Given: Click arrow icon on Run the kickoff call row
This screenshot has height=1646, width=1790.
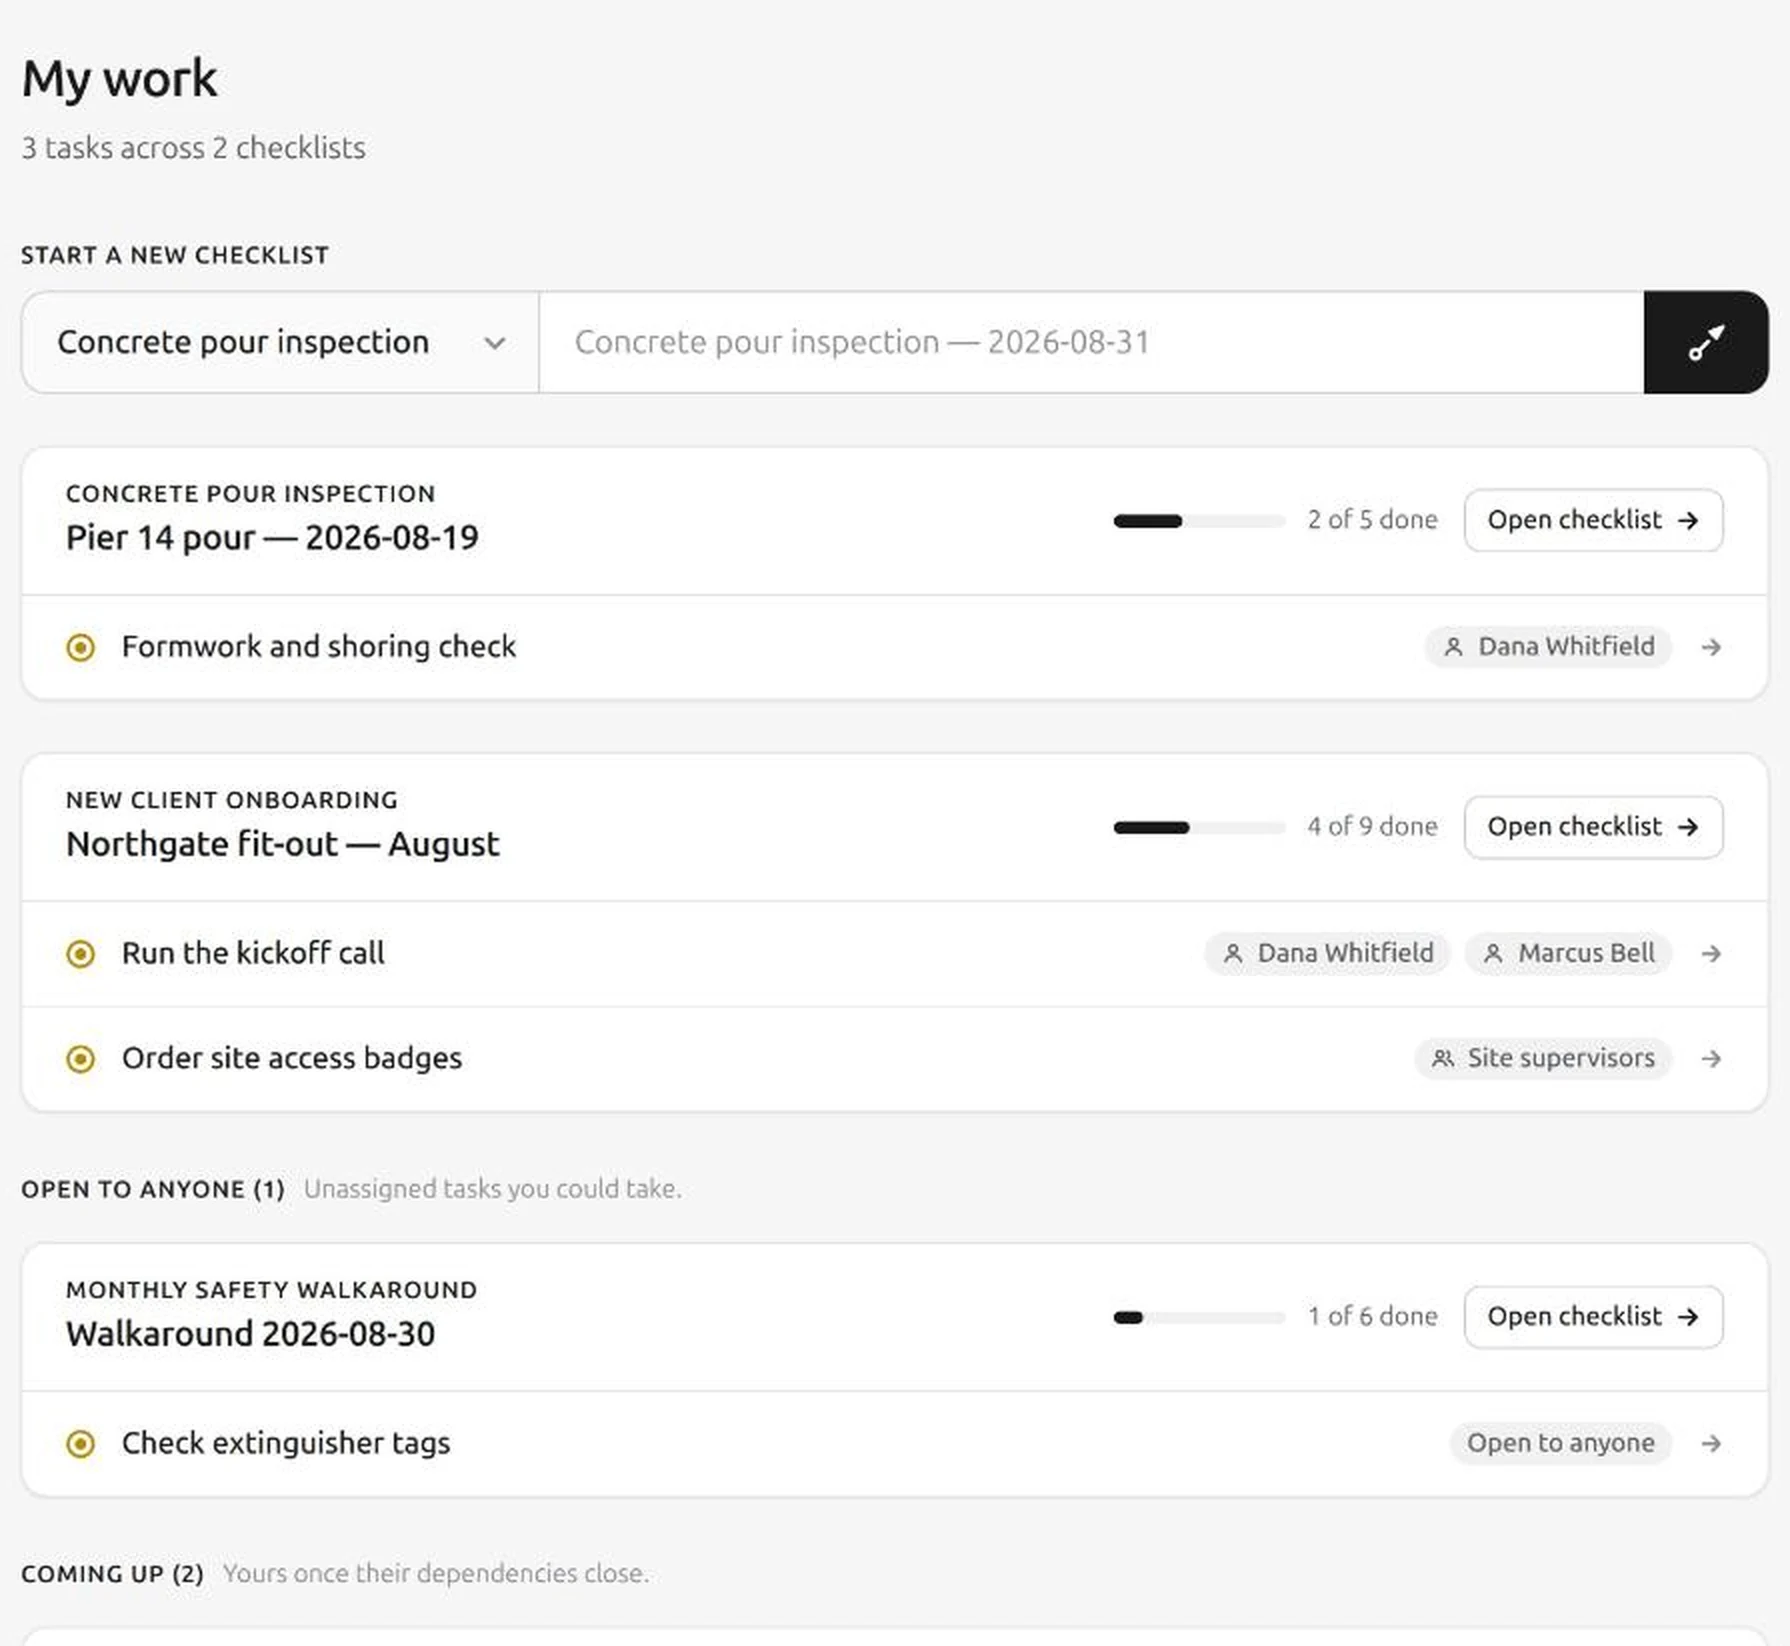Looking at the screenshot, I should click(x=1711, y=953).
